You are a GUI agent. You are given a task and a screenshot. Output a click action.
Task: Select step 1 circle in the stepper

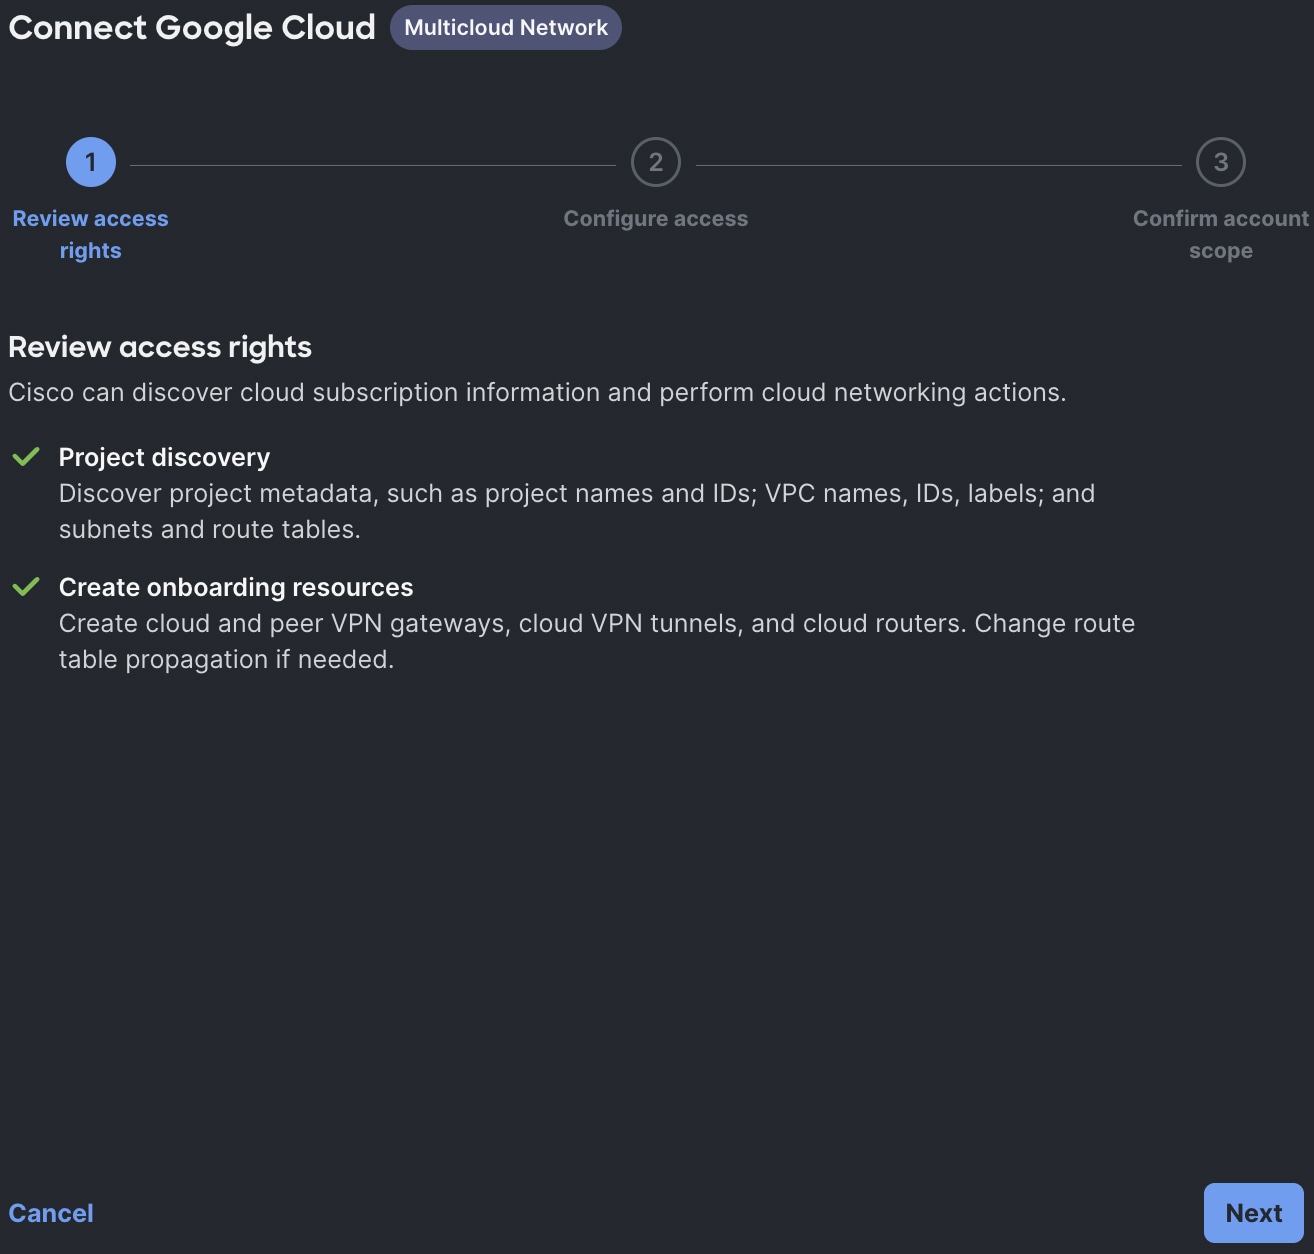tap(91, 162)
